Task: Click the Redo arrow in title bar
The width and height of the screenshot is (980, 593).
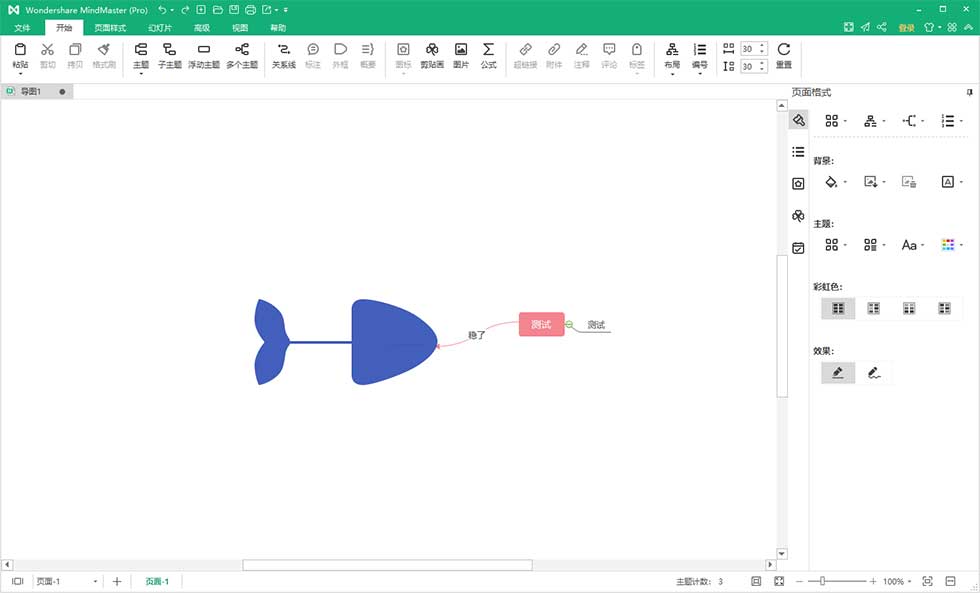Action: 185,10
